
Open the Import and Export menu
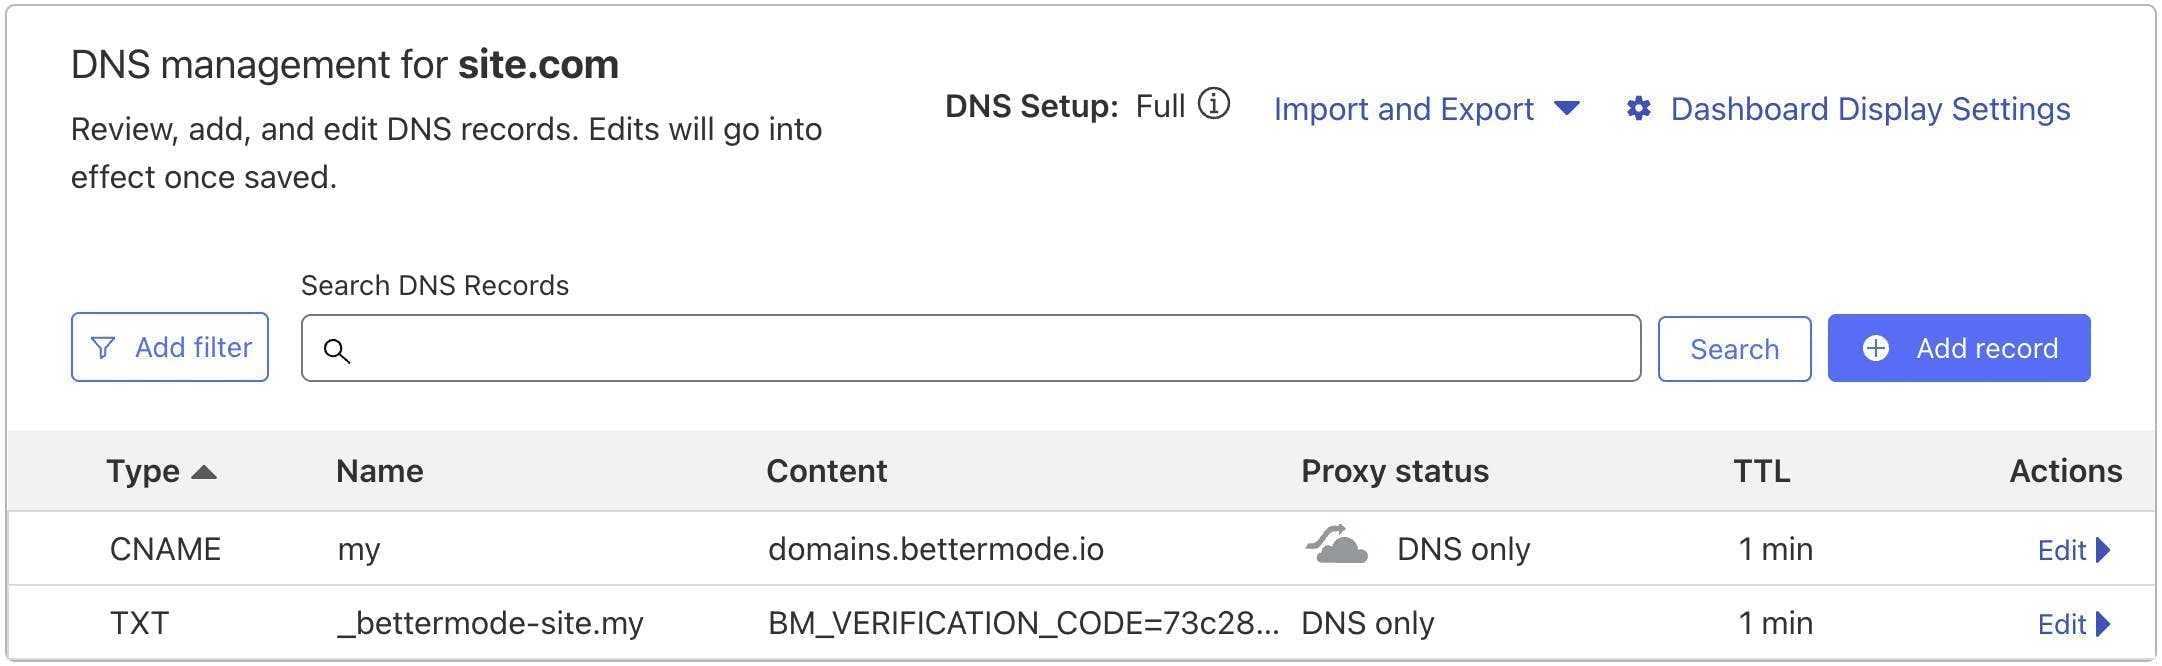pos(1403,109)
